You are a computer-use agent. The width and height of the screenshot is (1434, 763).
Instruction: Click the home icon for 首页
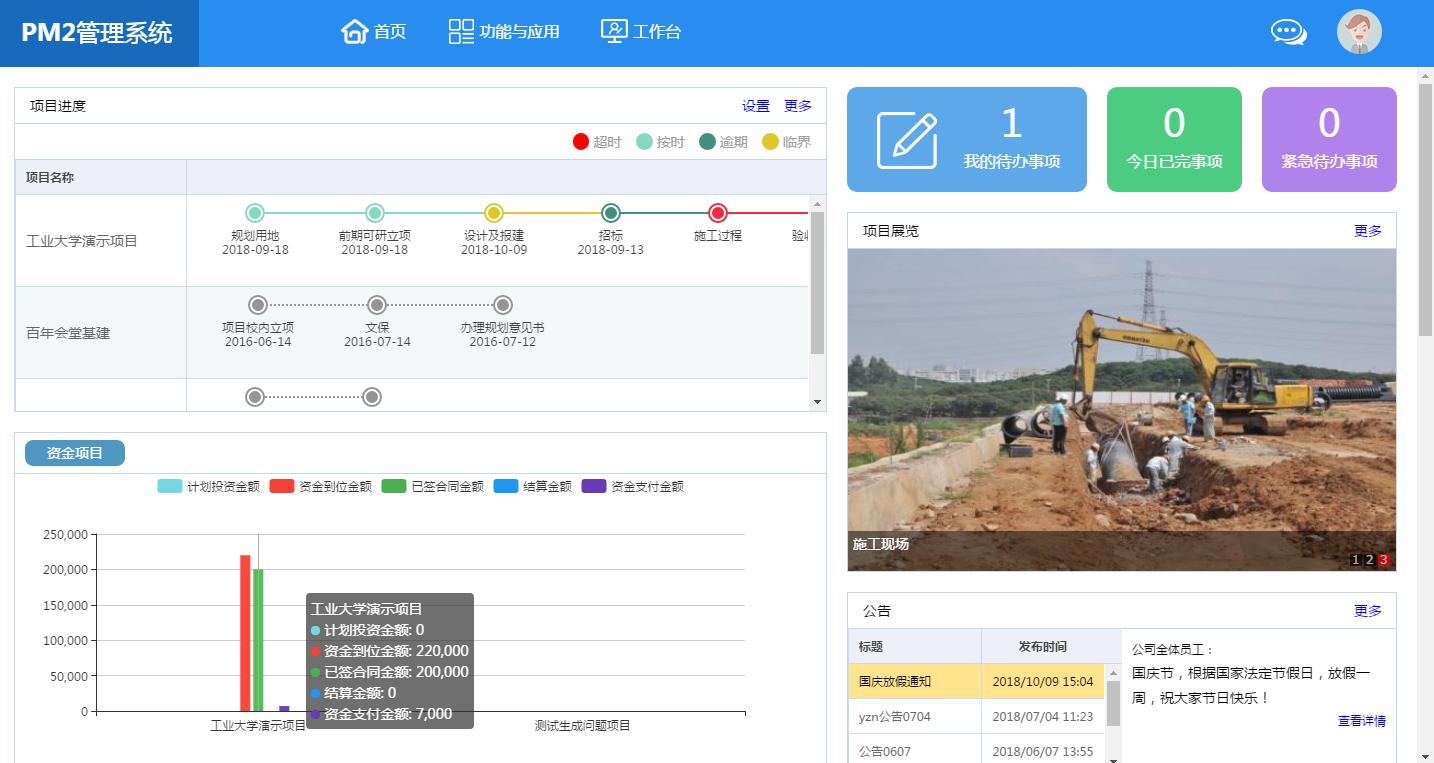pyautogui.click(x=354, y=32)
